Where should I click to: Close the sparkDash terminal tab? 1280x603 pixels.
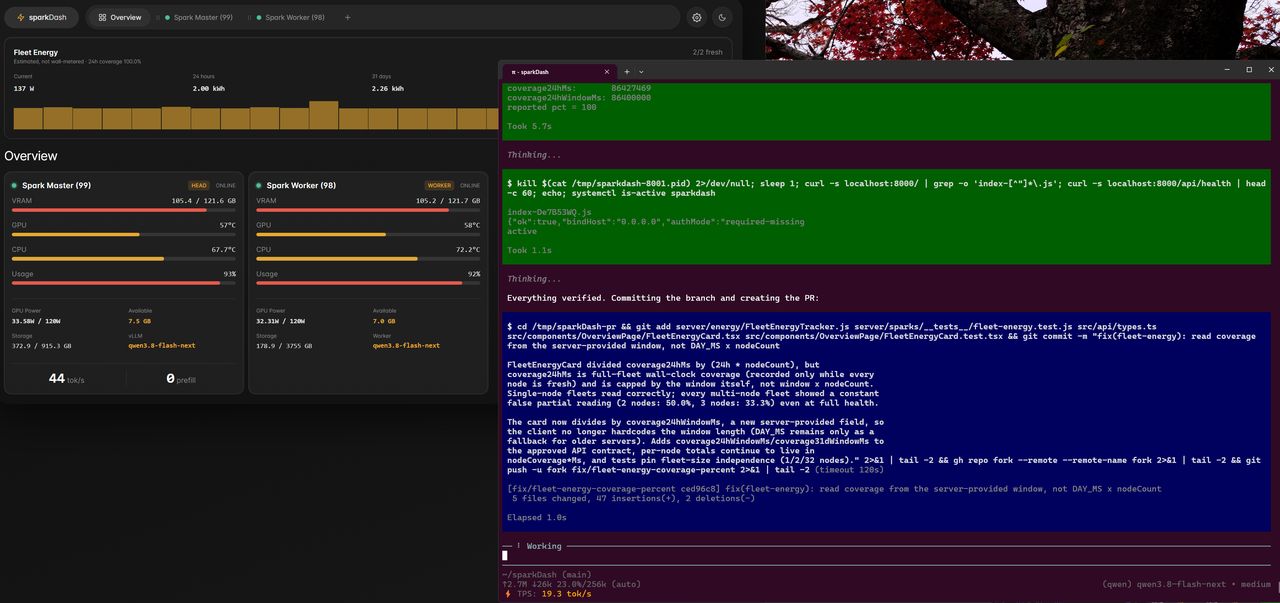coord(607,72)
